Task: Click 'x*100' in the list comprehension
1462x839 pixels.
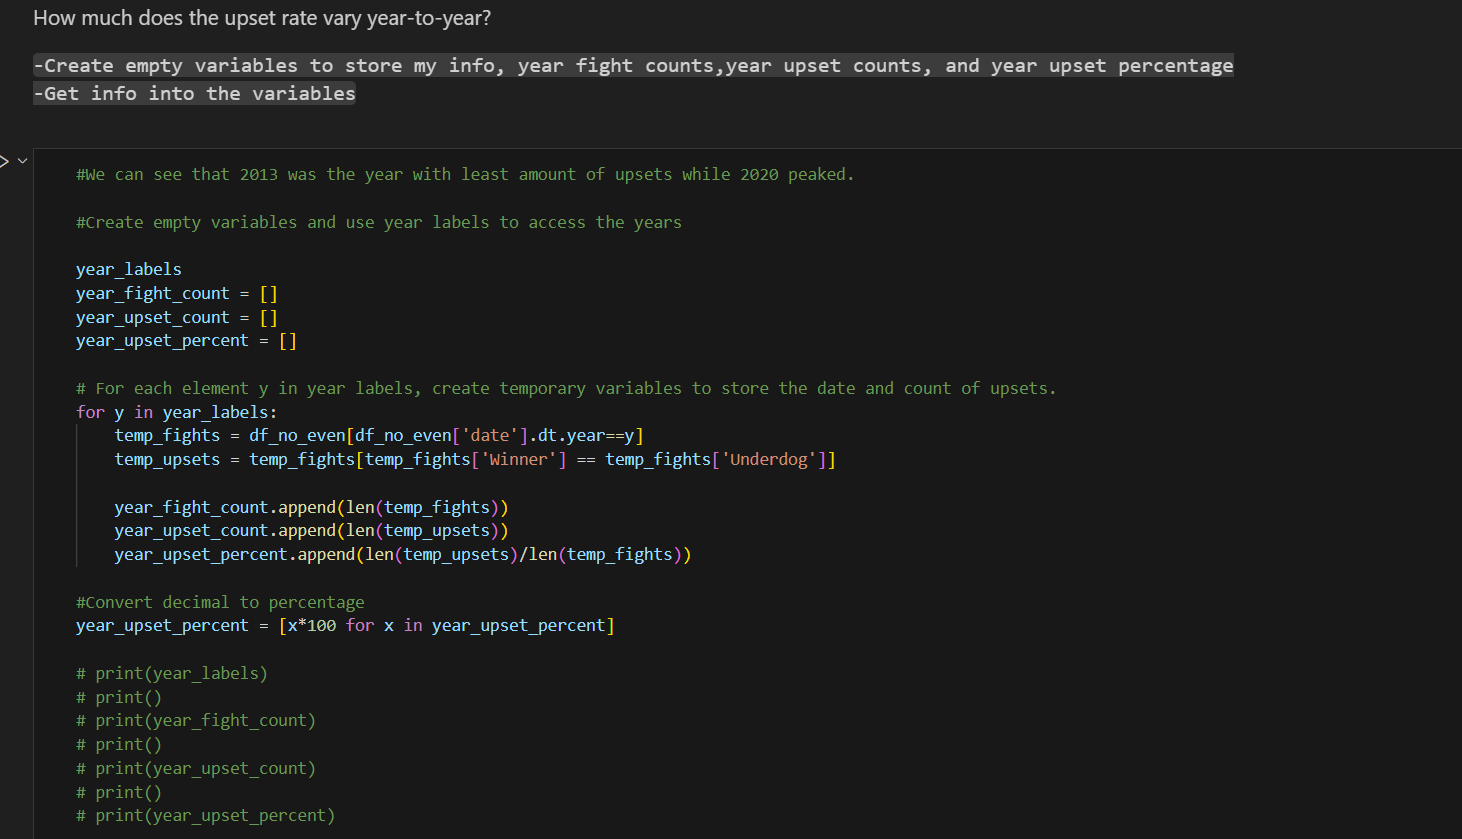Action: tap(312, 626)
